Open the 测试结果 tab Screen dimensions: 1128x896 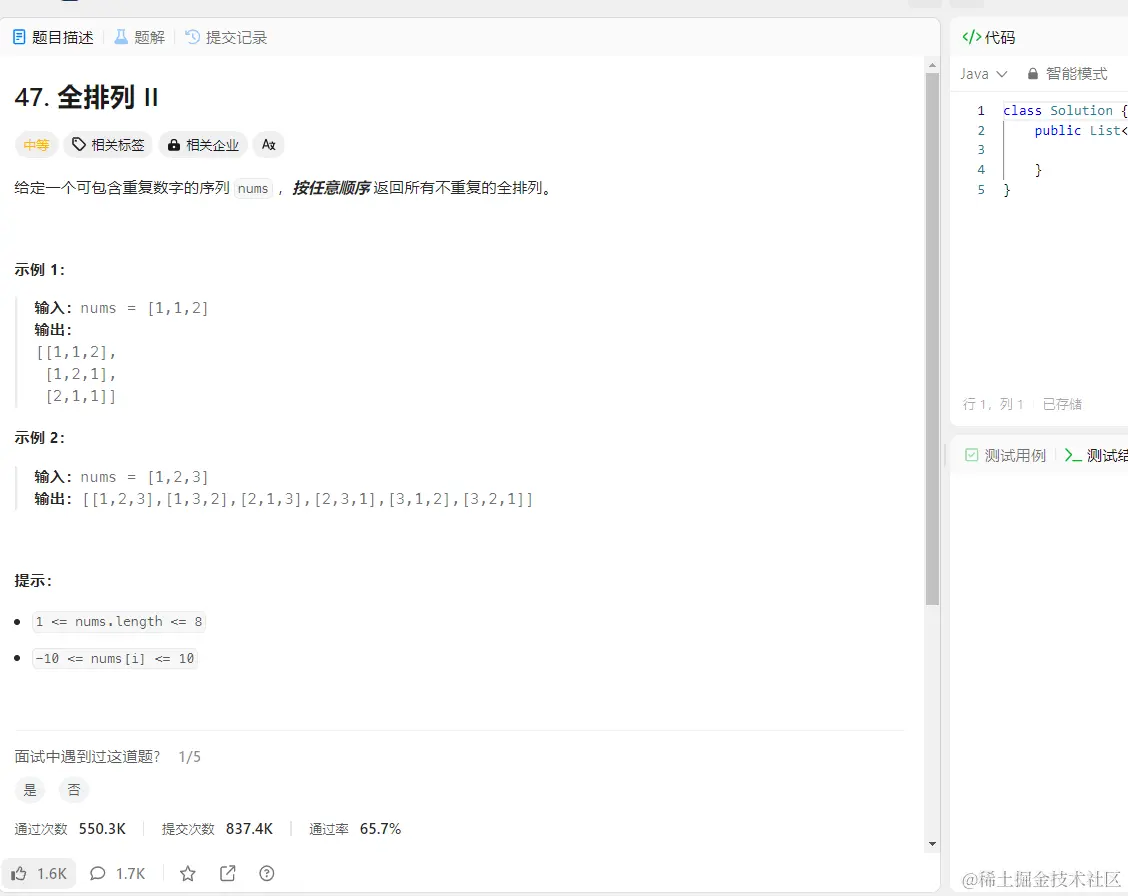point(1096,455)
